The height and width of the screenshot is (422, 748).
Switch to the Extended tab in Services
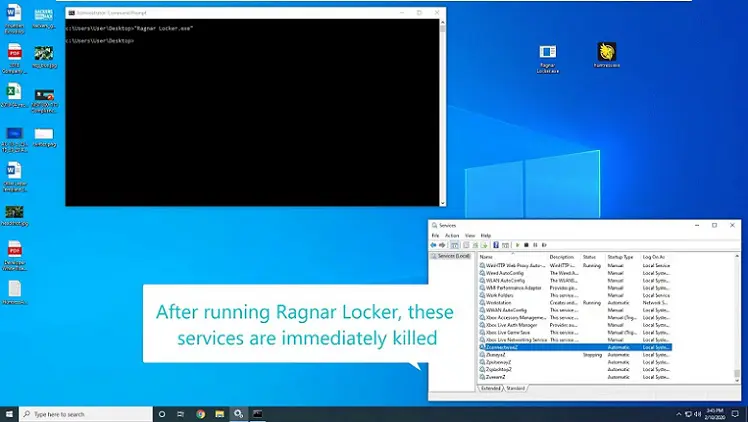click(x=490, y=389)
